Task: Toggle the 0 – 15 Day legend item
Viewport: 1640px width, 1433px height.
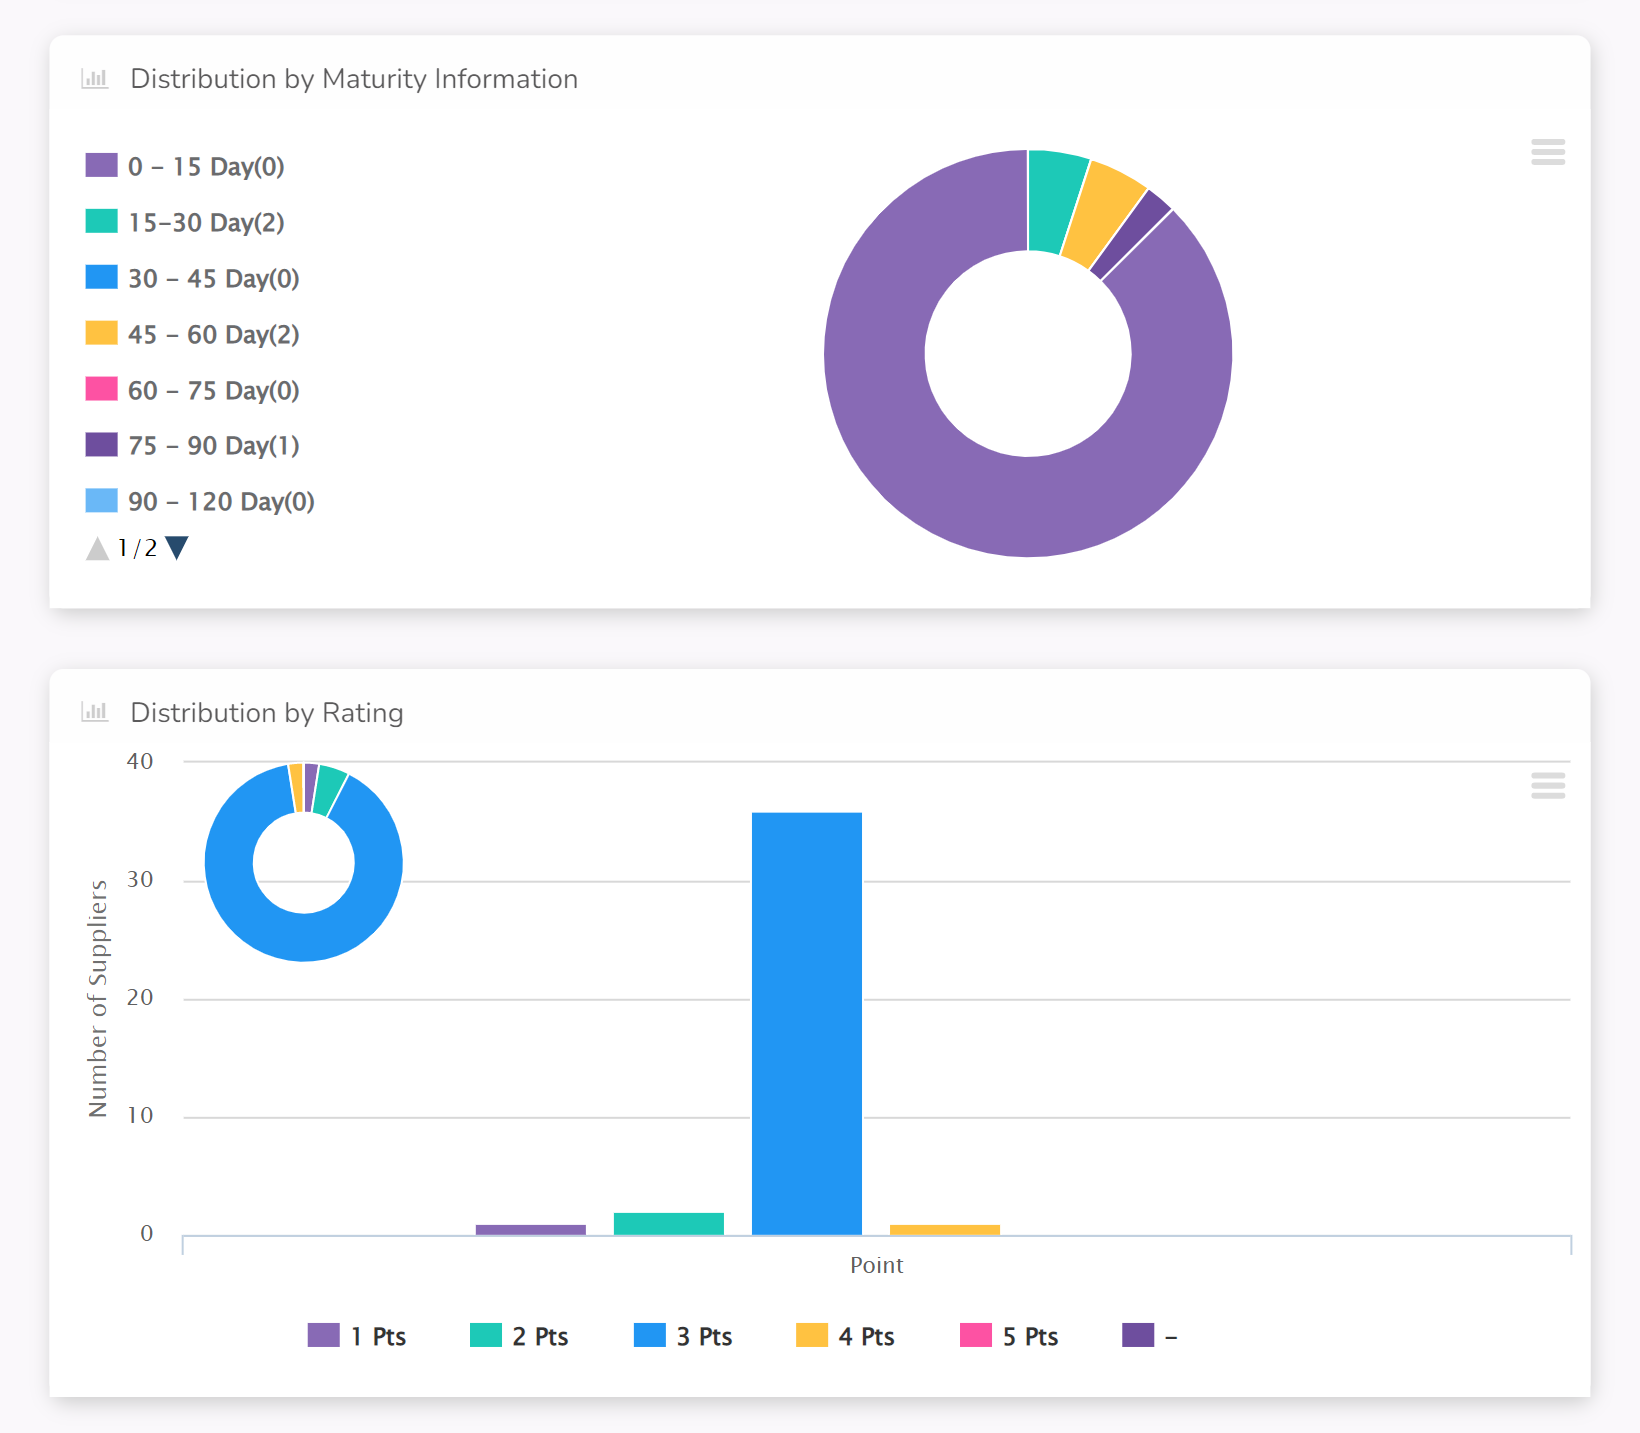Action: pyautogui.click(x=185, y=166)
